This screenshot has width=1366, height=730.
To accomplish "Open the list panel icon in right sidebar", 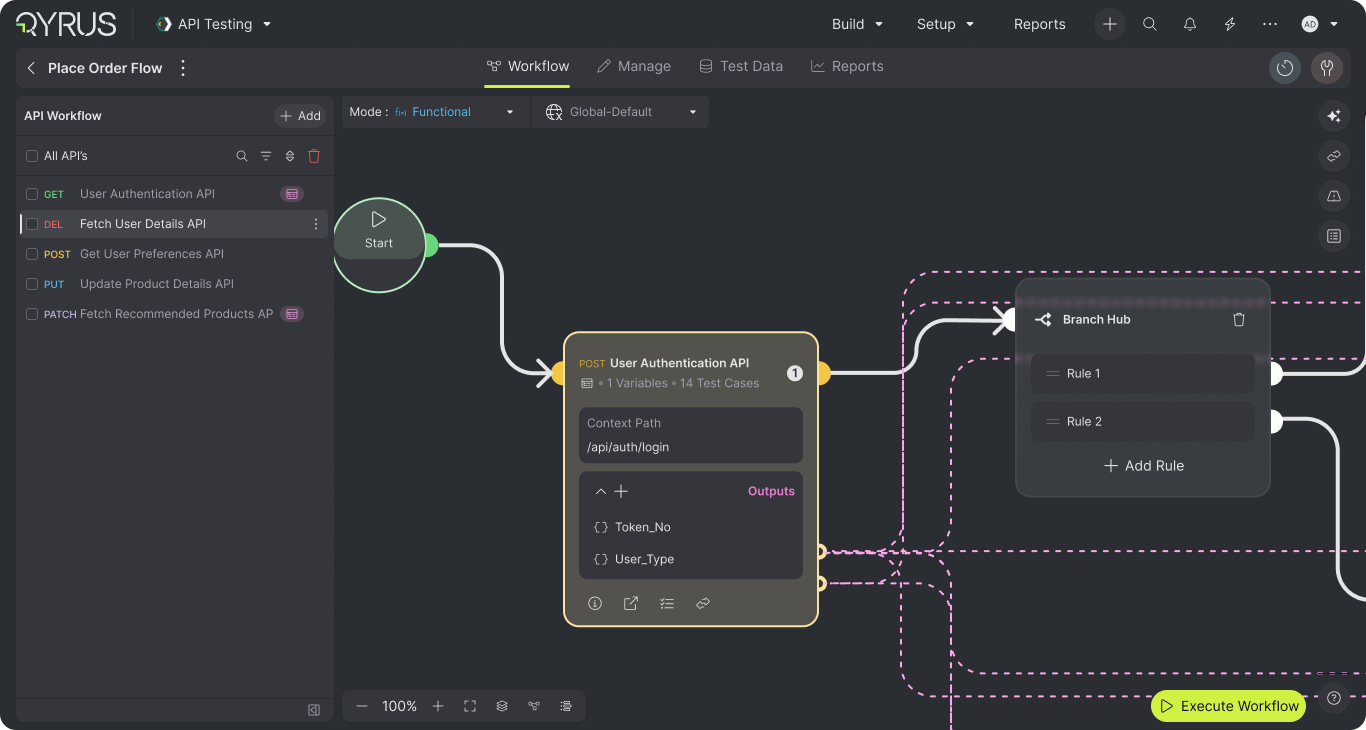I will tap(1334, 236).
